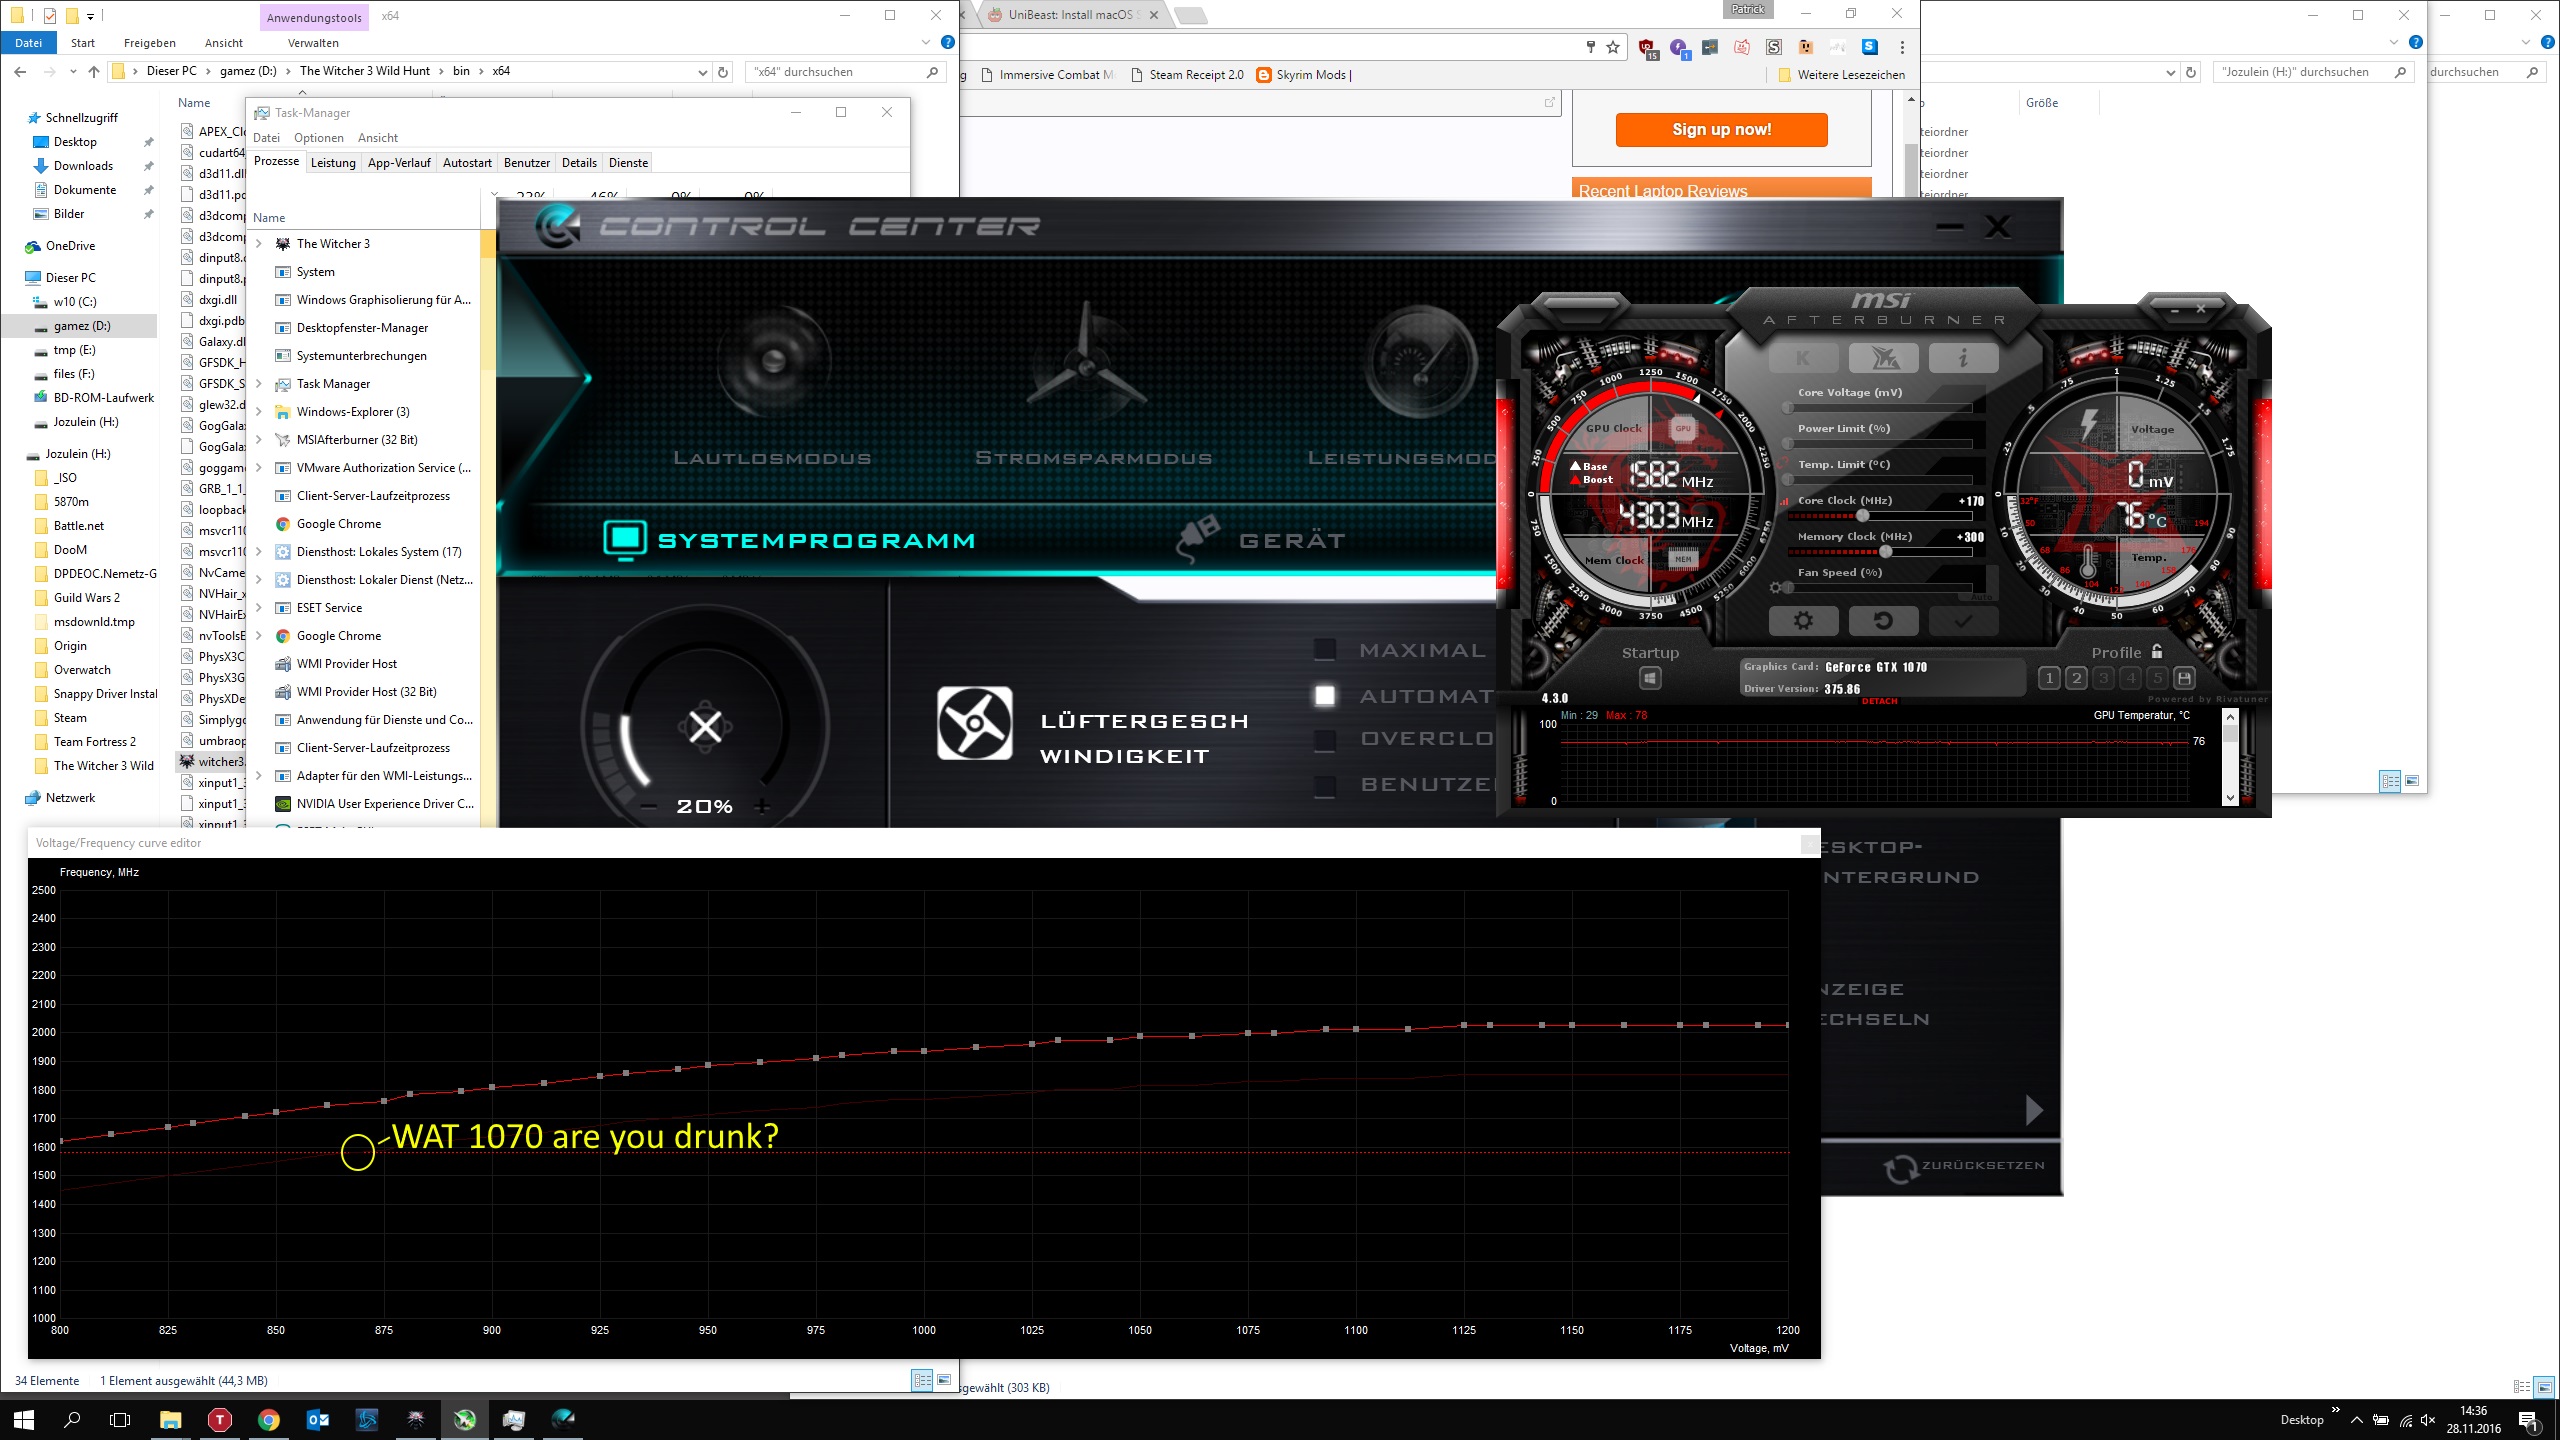This screenshot has height=1440, width=2560.
Task: Open the Explorer address bar history dropdown
Action: [x=702, y=72]
